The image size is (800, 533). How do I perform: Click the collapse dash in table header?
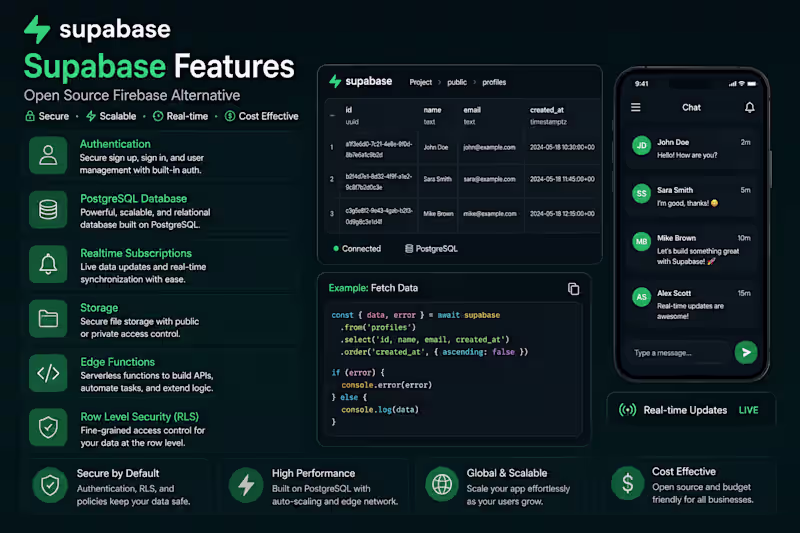(332, 115)
